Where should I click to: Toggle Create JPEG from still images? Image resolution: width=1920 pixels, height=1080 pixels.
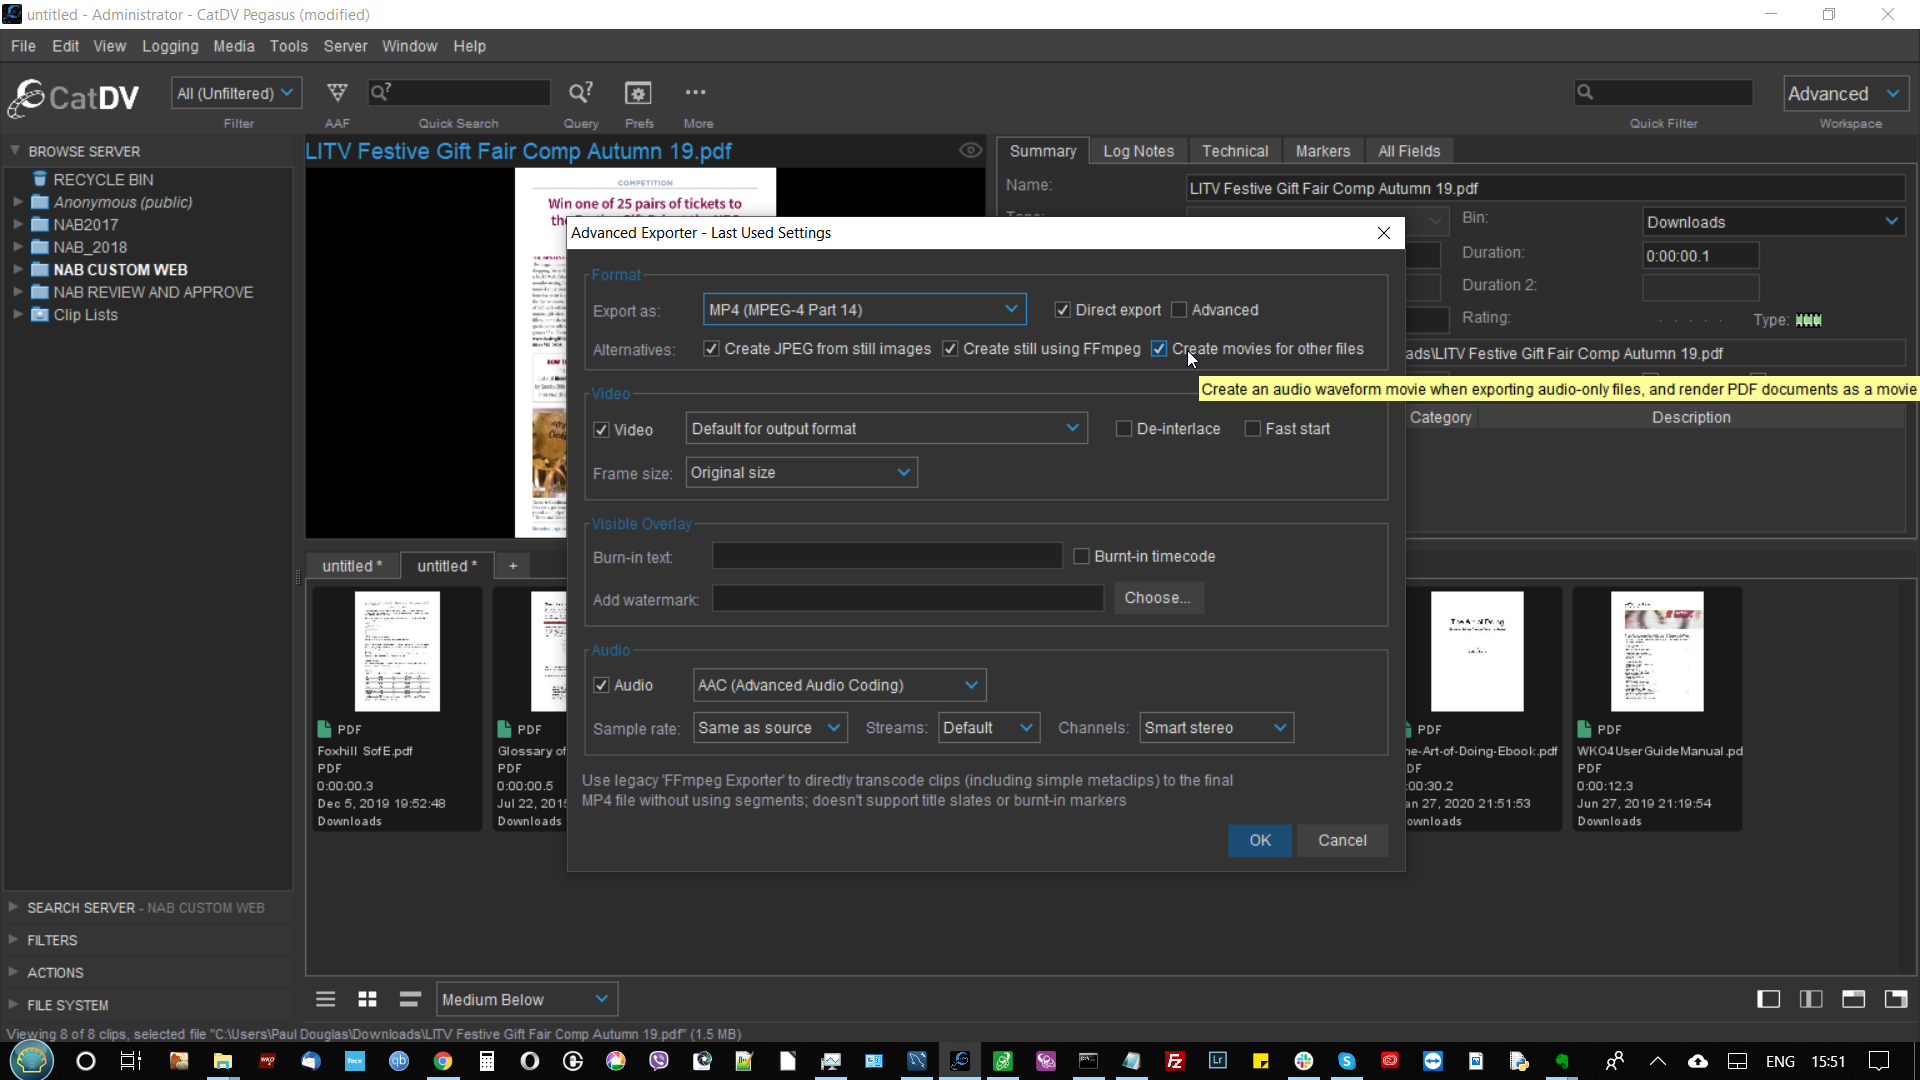[x=711, y=349]
